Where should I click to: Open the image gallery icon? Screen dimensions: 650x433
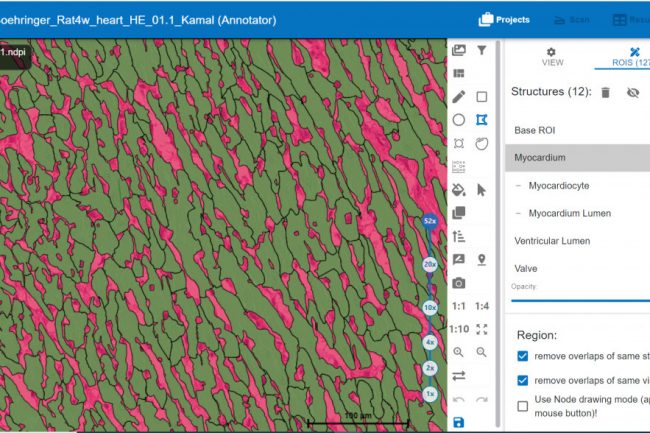[458, 50]
